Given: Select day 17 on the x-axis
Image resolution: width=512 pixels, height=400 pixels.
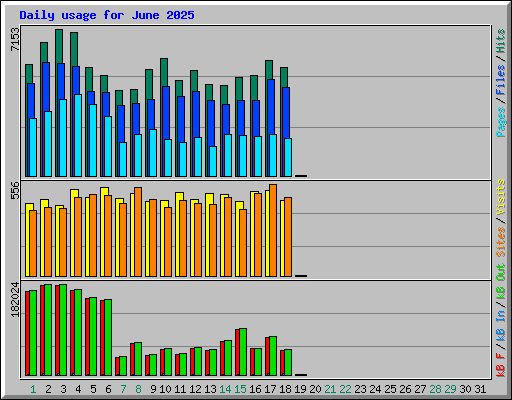Looking at the screenshot, I should point(270,389).
